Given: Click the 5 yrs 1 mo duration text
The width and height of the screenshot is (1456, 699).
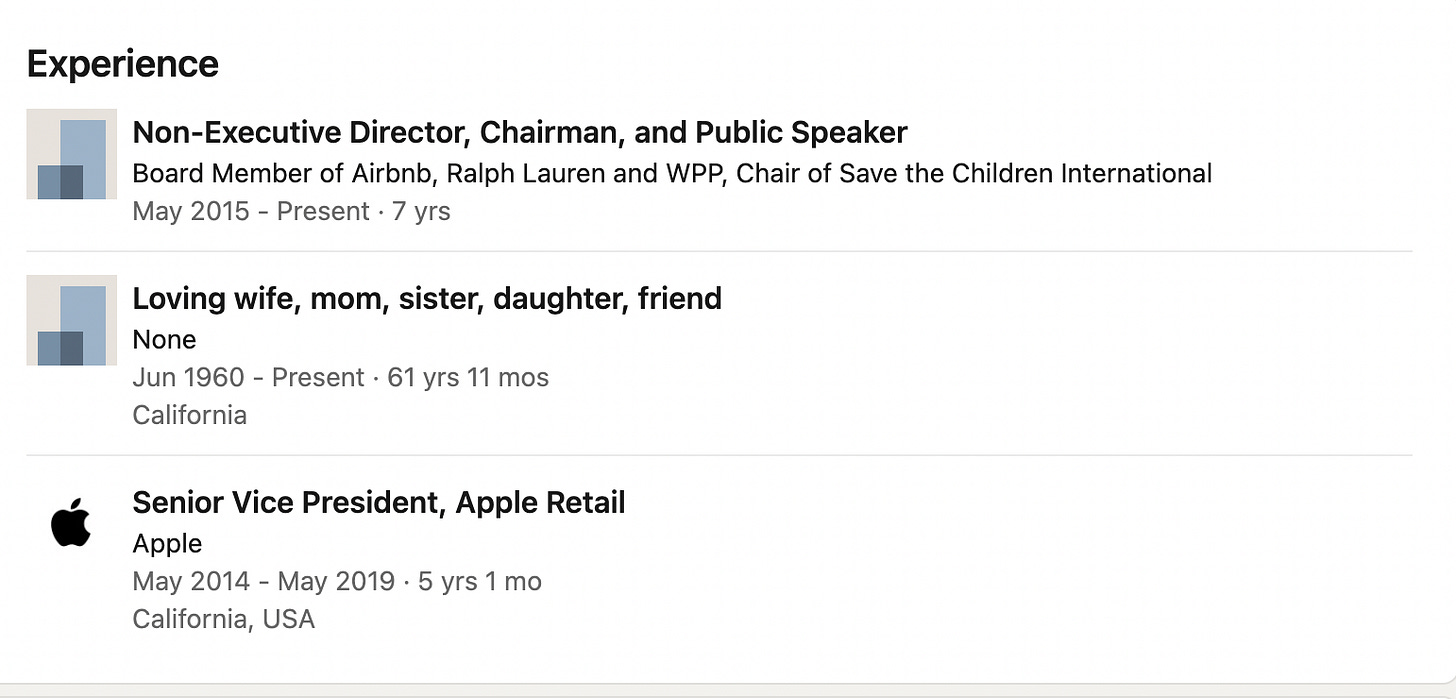Looking at the screenshot, I should (480, 581).
